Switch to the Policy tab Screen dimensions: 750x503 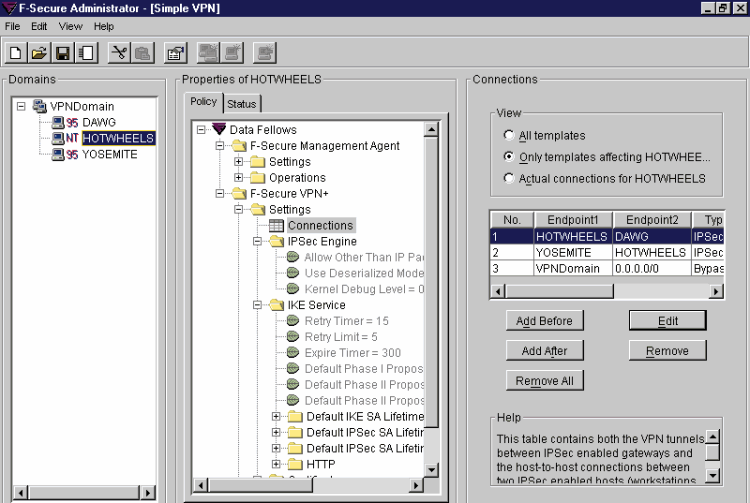pyautogui.click(x=203, y=101)
